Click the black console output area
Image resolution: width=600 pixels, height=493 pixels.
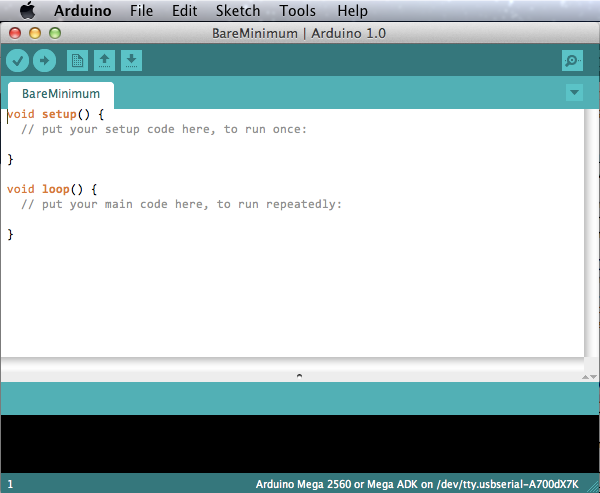[x=300, y=443]
